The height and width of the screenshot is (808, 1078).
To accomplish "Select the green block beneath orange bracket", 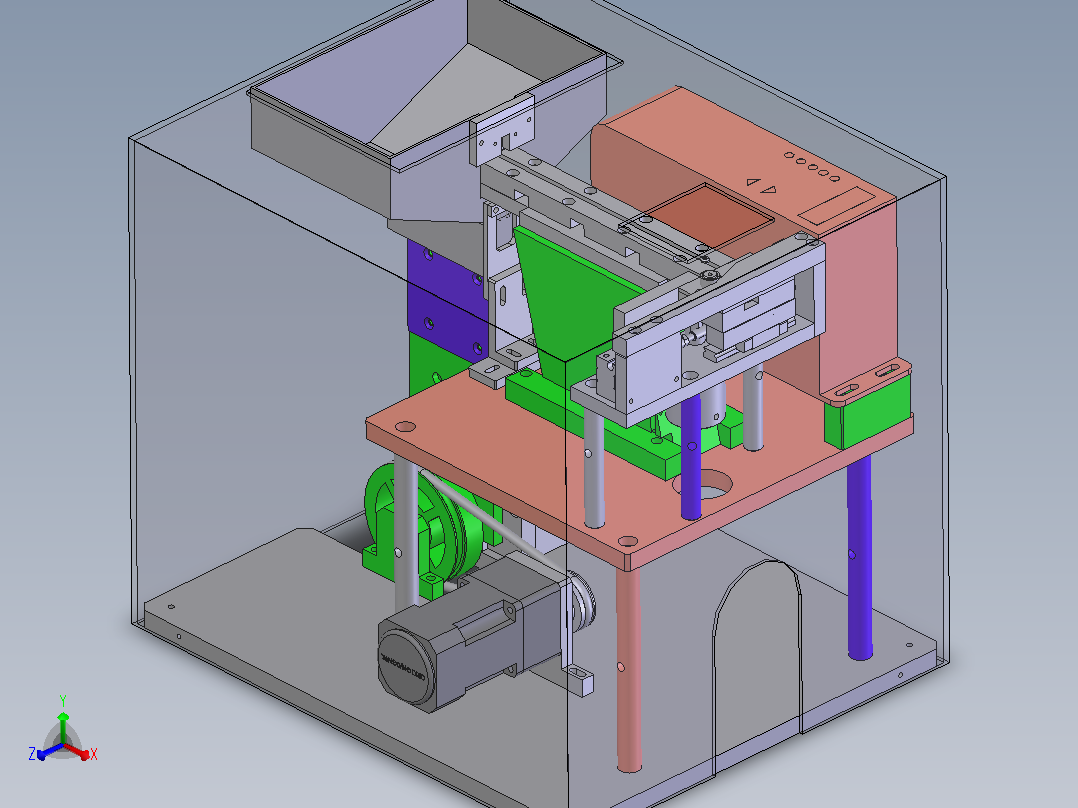I will (x=868, y=411).
